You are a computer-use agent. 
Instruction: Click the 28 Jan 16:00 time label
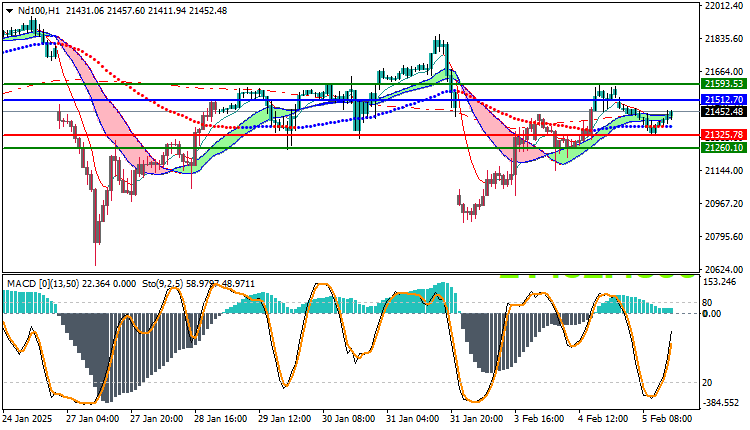tap(221, 419)
